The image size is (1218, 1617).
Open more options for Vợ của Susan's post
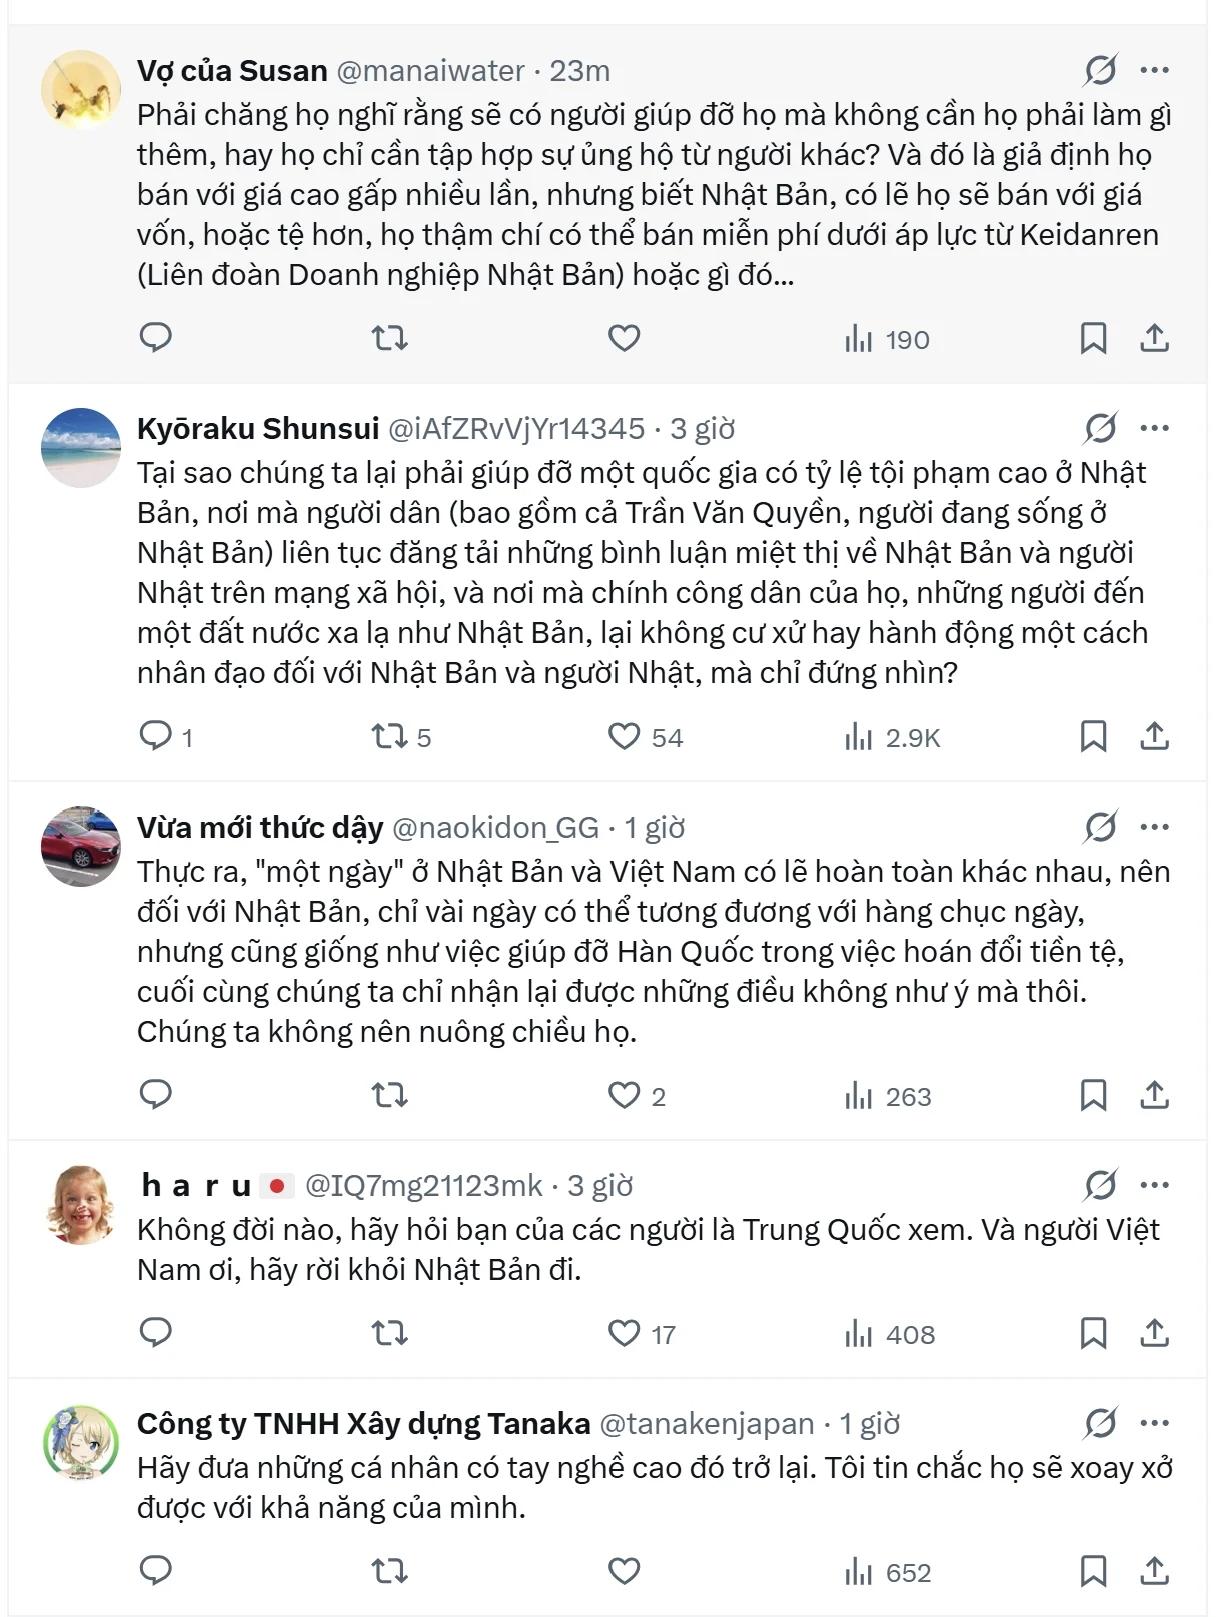coord(1154,70)
